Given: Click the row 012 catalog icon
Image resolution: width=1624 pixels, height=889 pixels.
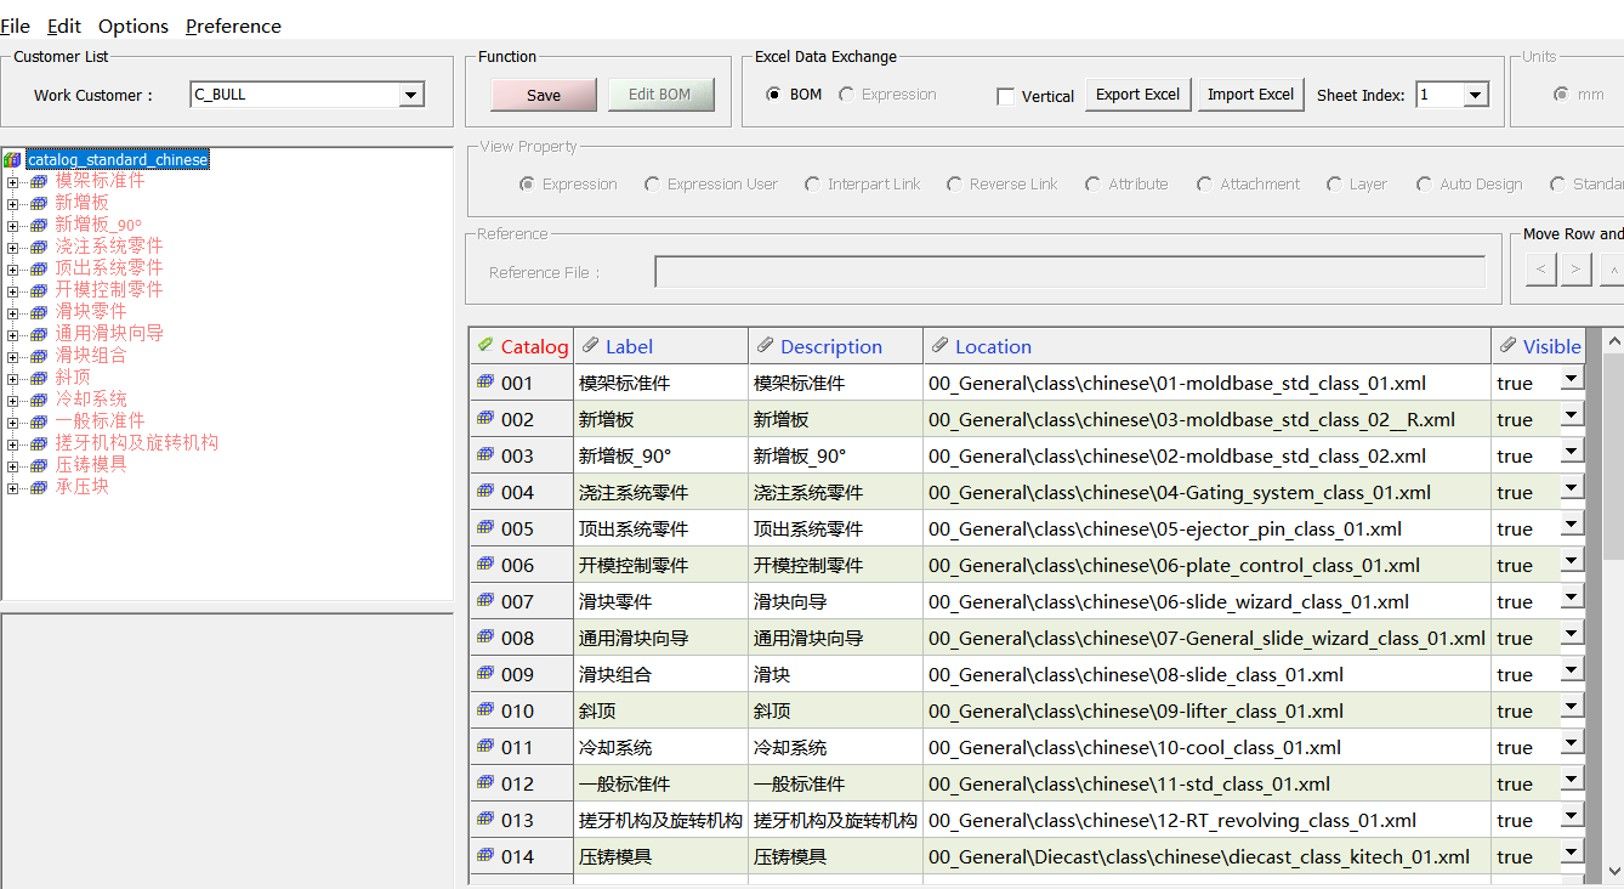Looking at the screenshot, I should [x=486, y=782].
